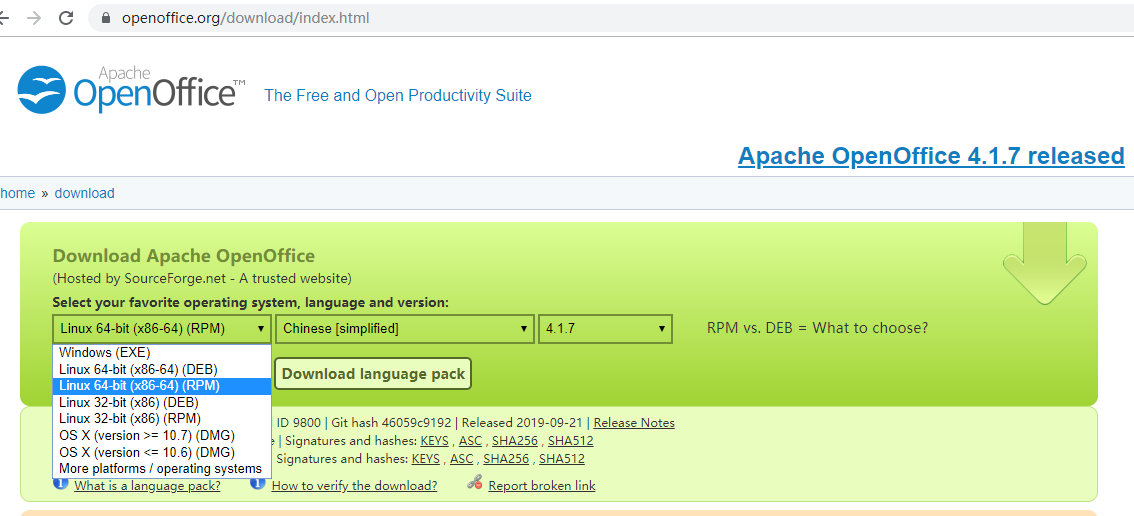
Task: Select More platforms / operating systems
Action: pos(162,469)
